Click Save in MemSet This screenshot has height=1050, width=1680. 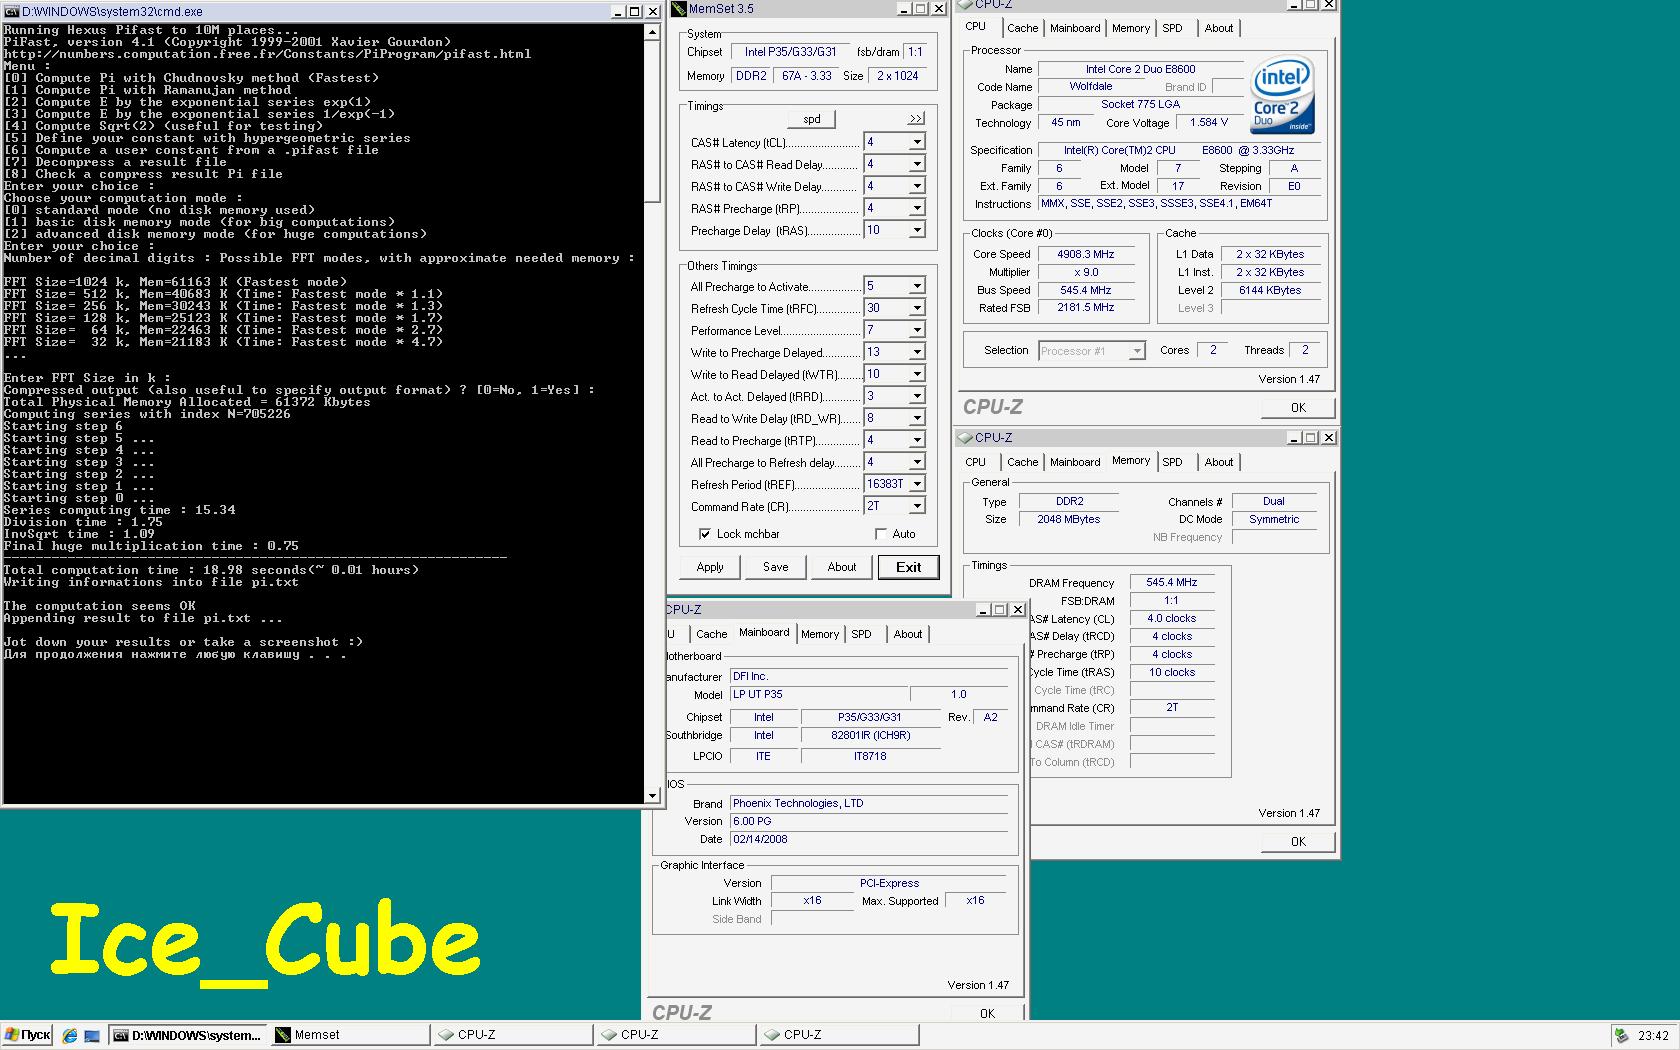coord(776,567)
